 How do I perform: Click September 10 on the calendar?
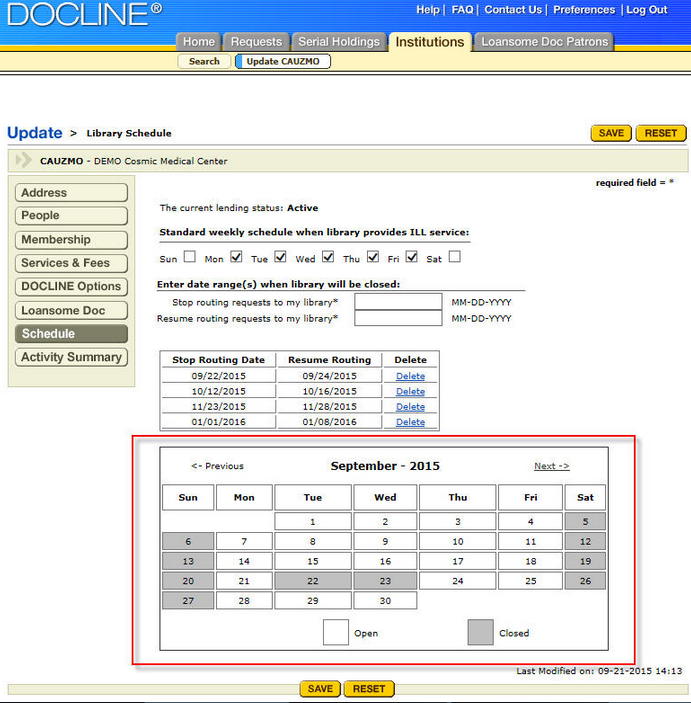tap(457, 541)
